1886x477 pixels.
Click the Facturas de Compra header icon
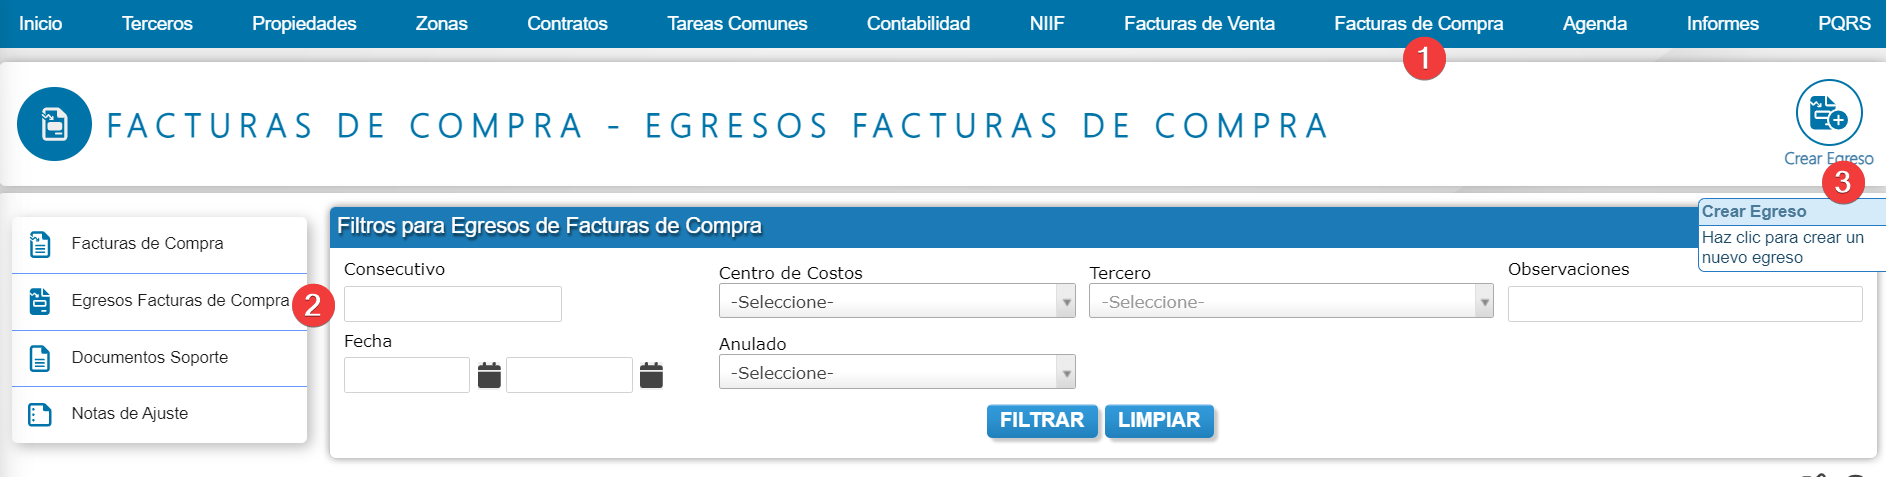54,124
